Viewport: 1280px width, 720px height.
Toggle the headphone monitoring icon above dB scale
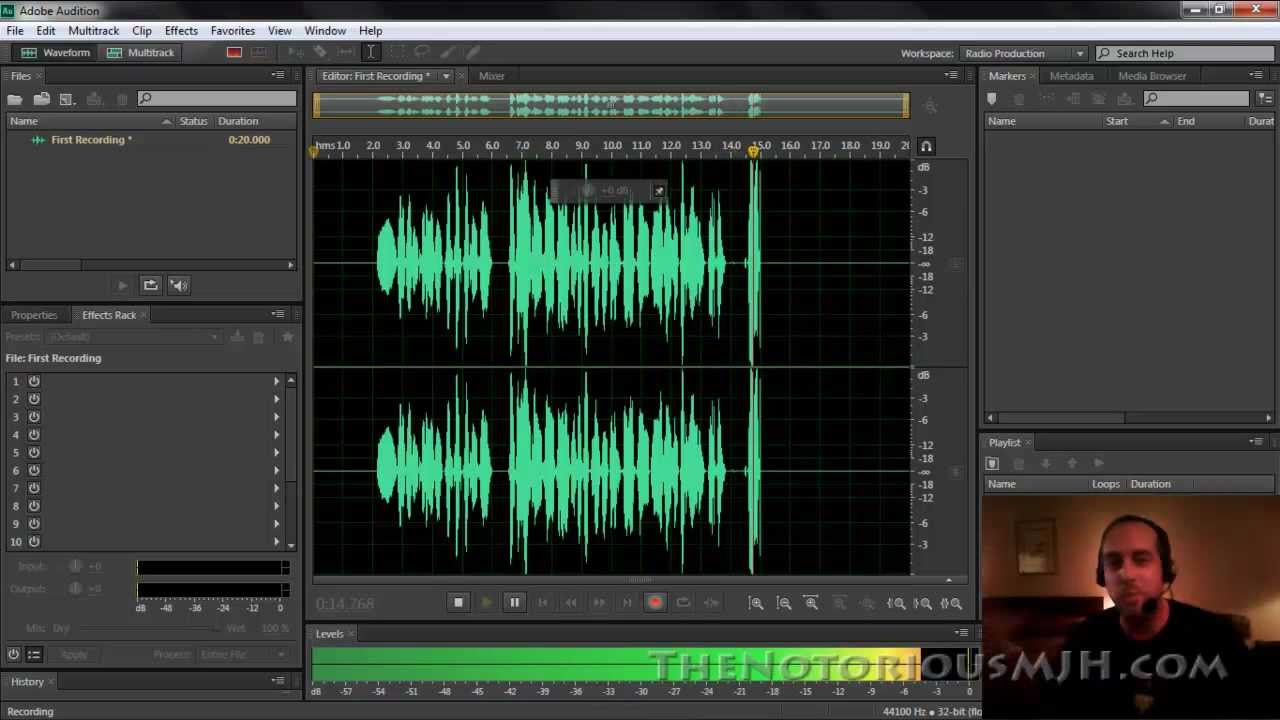[926, 147]
